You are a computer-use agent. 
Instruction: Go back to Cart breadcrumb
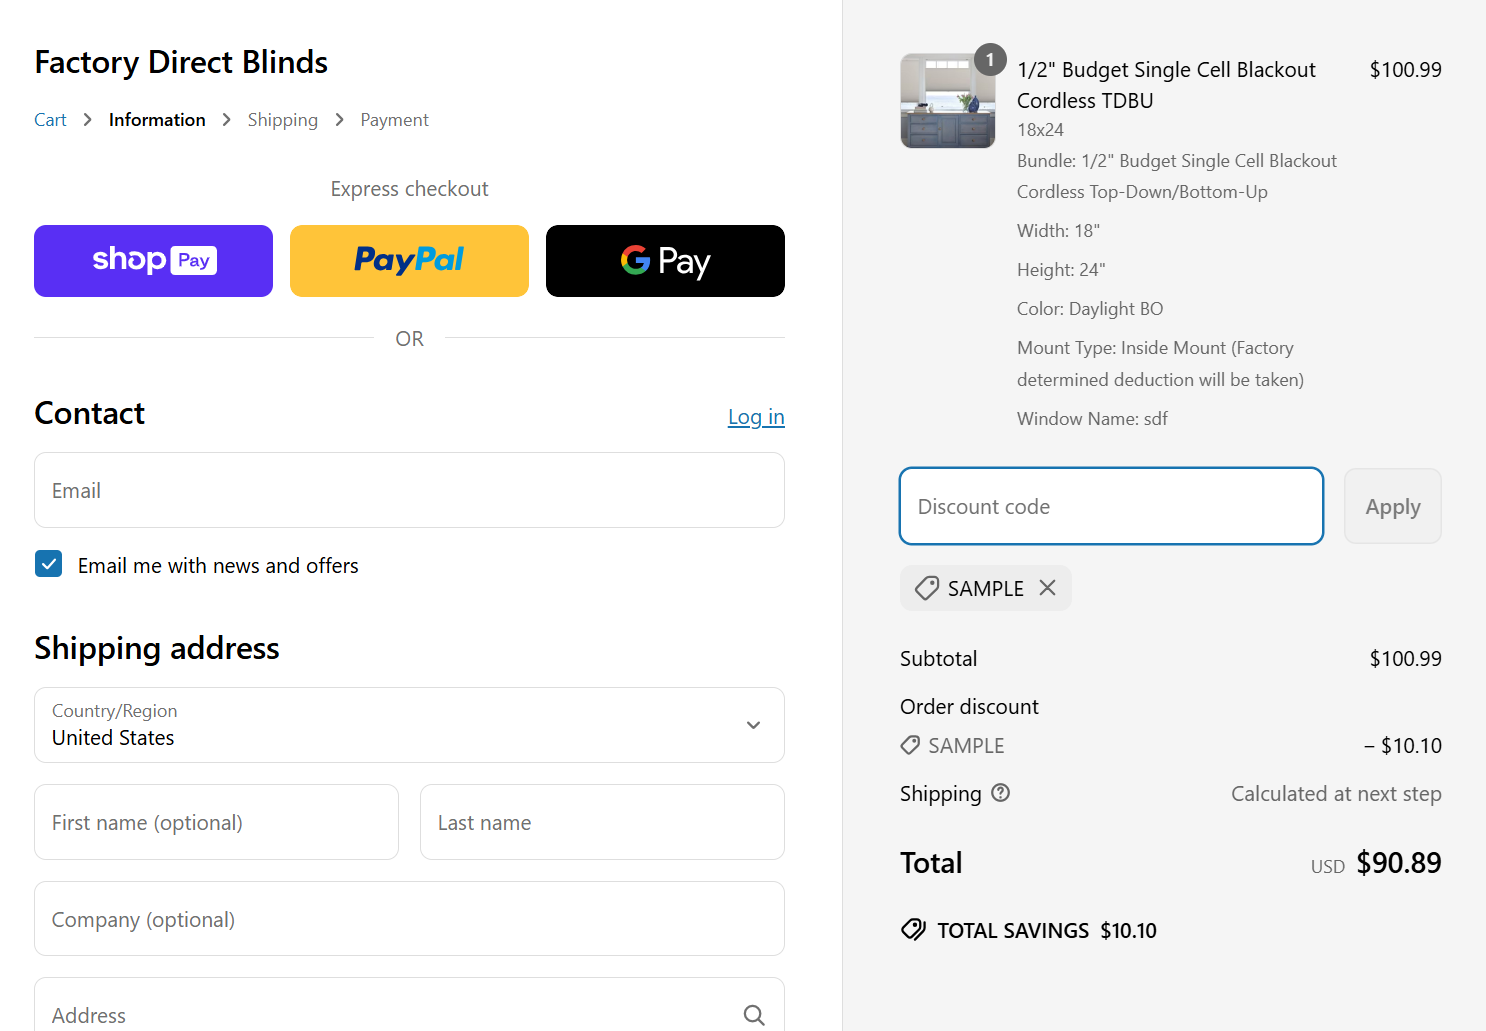pyautogui.click(x=50, y=120)
